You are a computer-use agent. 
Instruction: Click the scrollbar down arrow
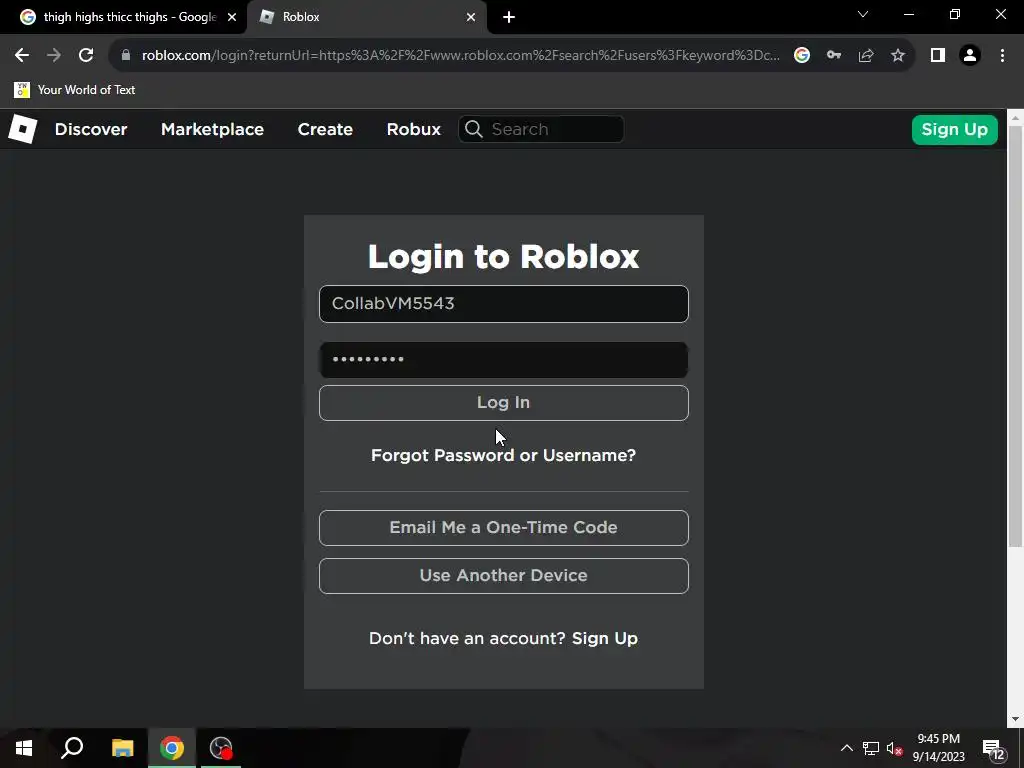[1015, 719]
